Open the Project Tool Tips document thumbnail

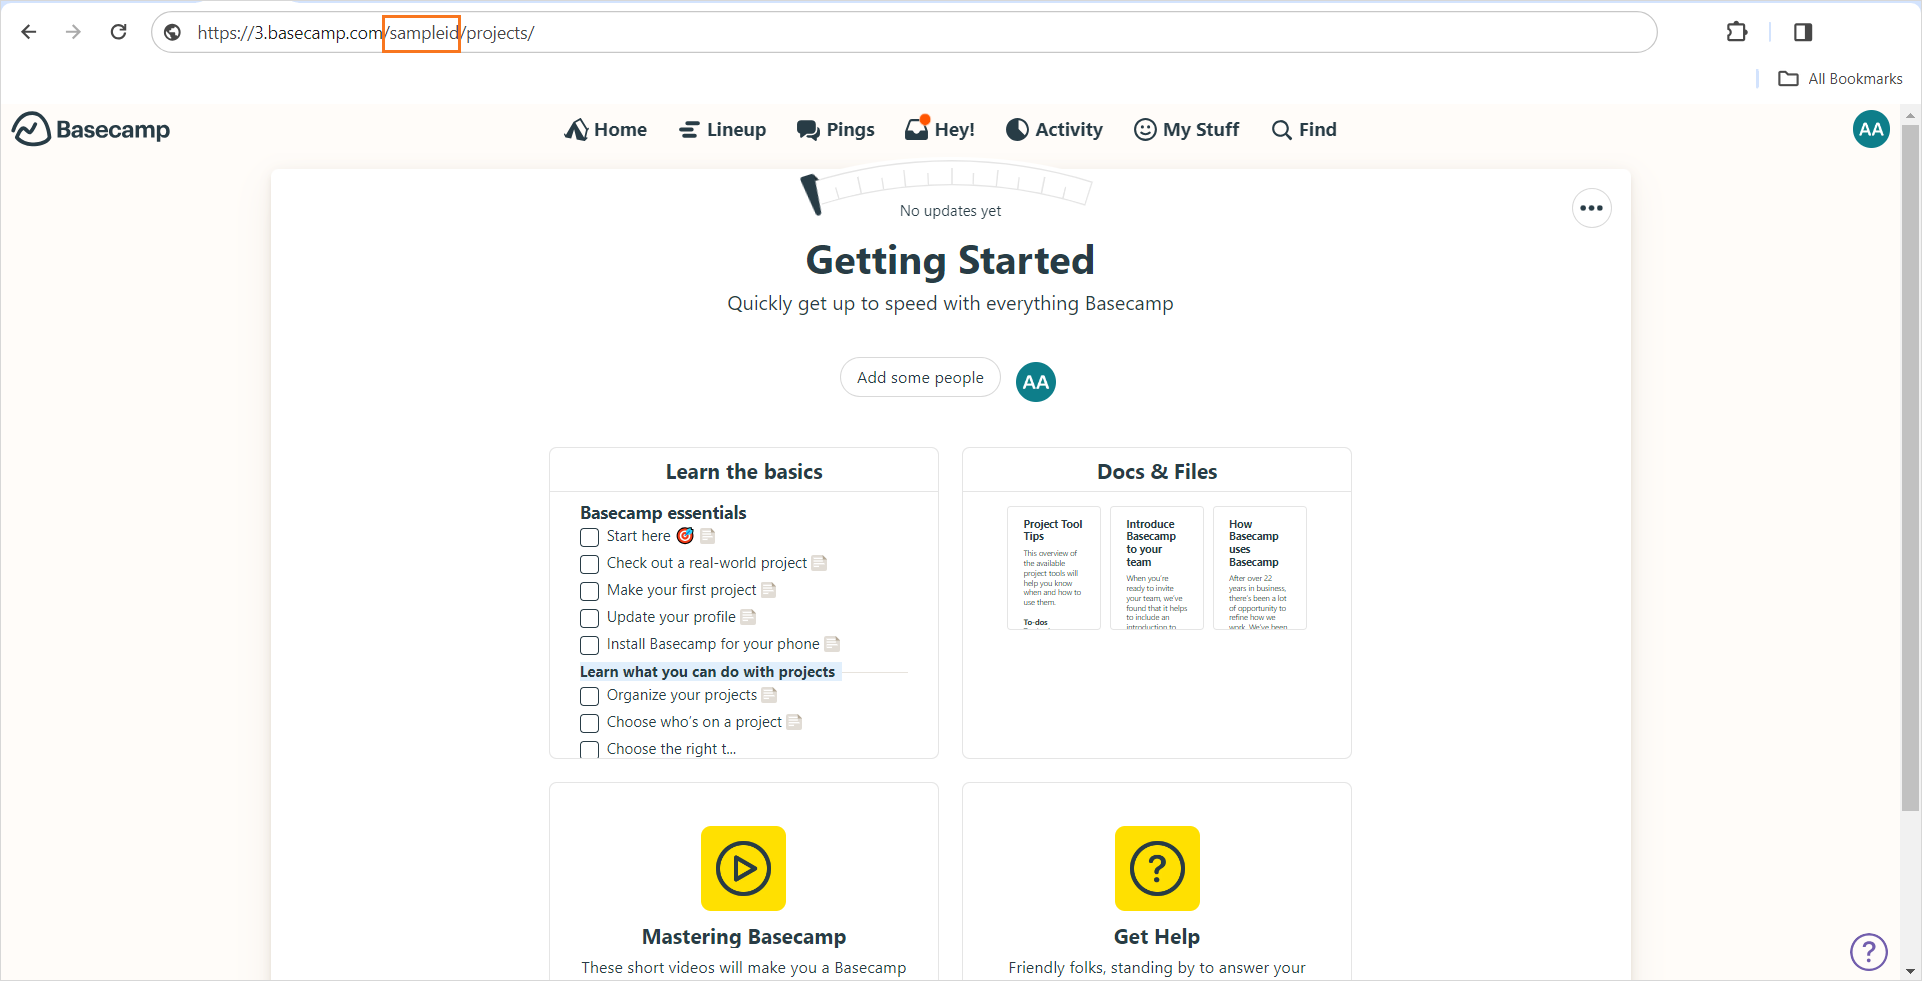point(1054,568)
